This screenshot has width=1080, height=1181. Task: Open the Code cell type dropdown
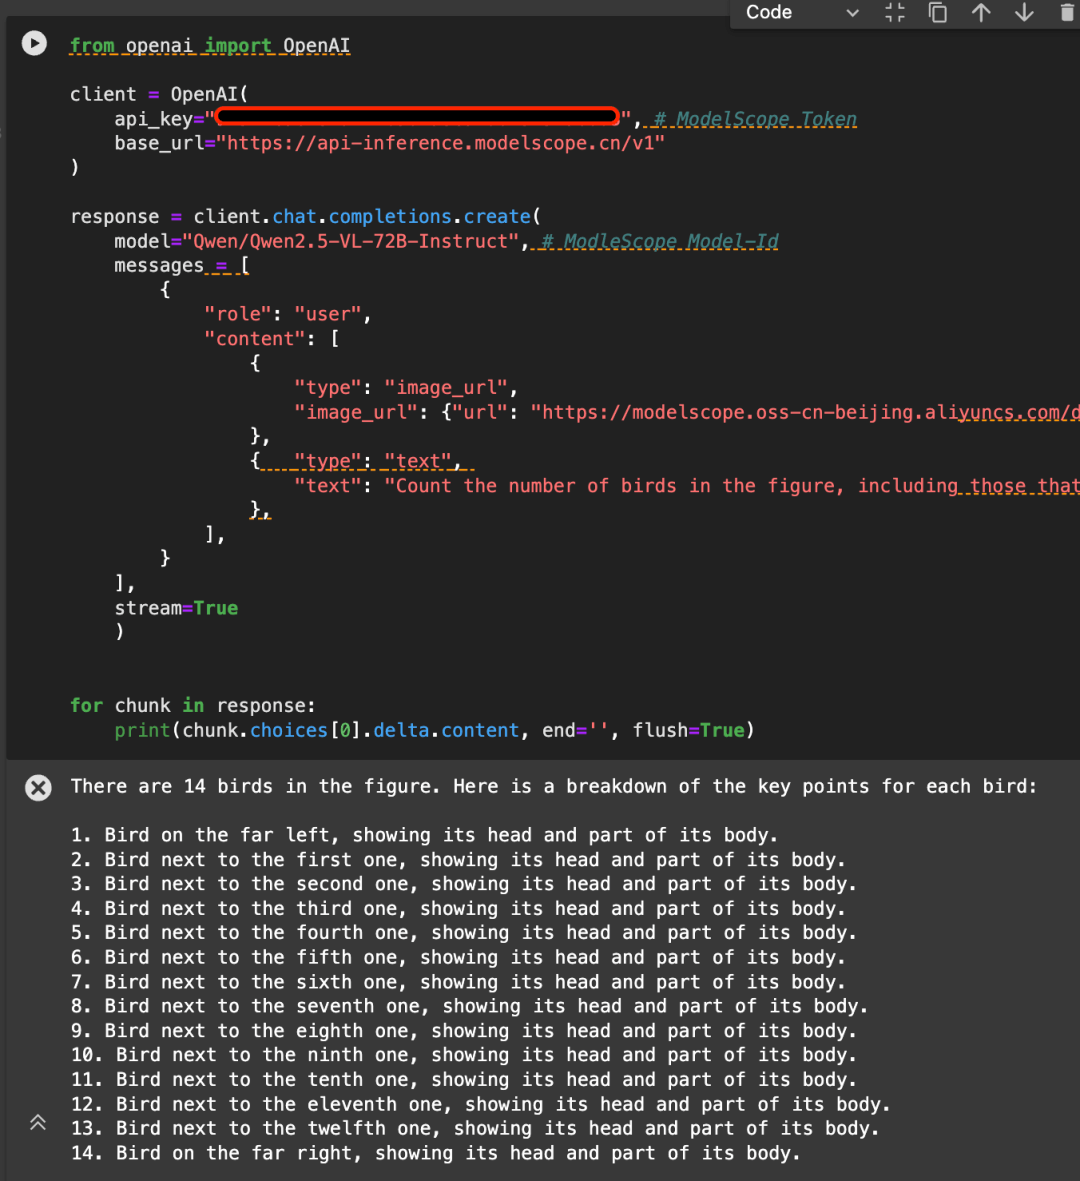[x=801, y=13]
